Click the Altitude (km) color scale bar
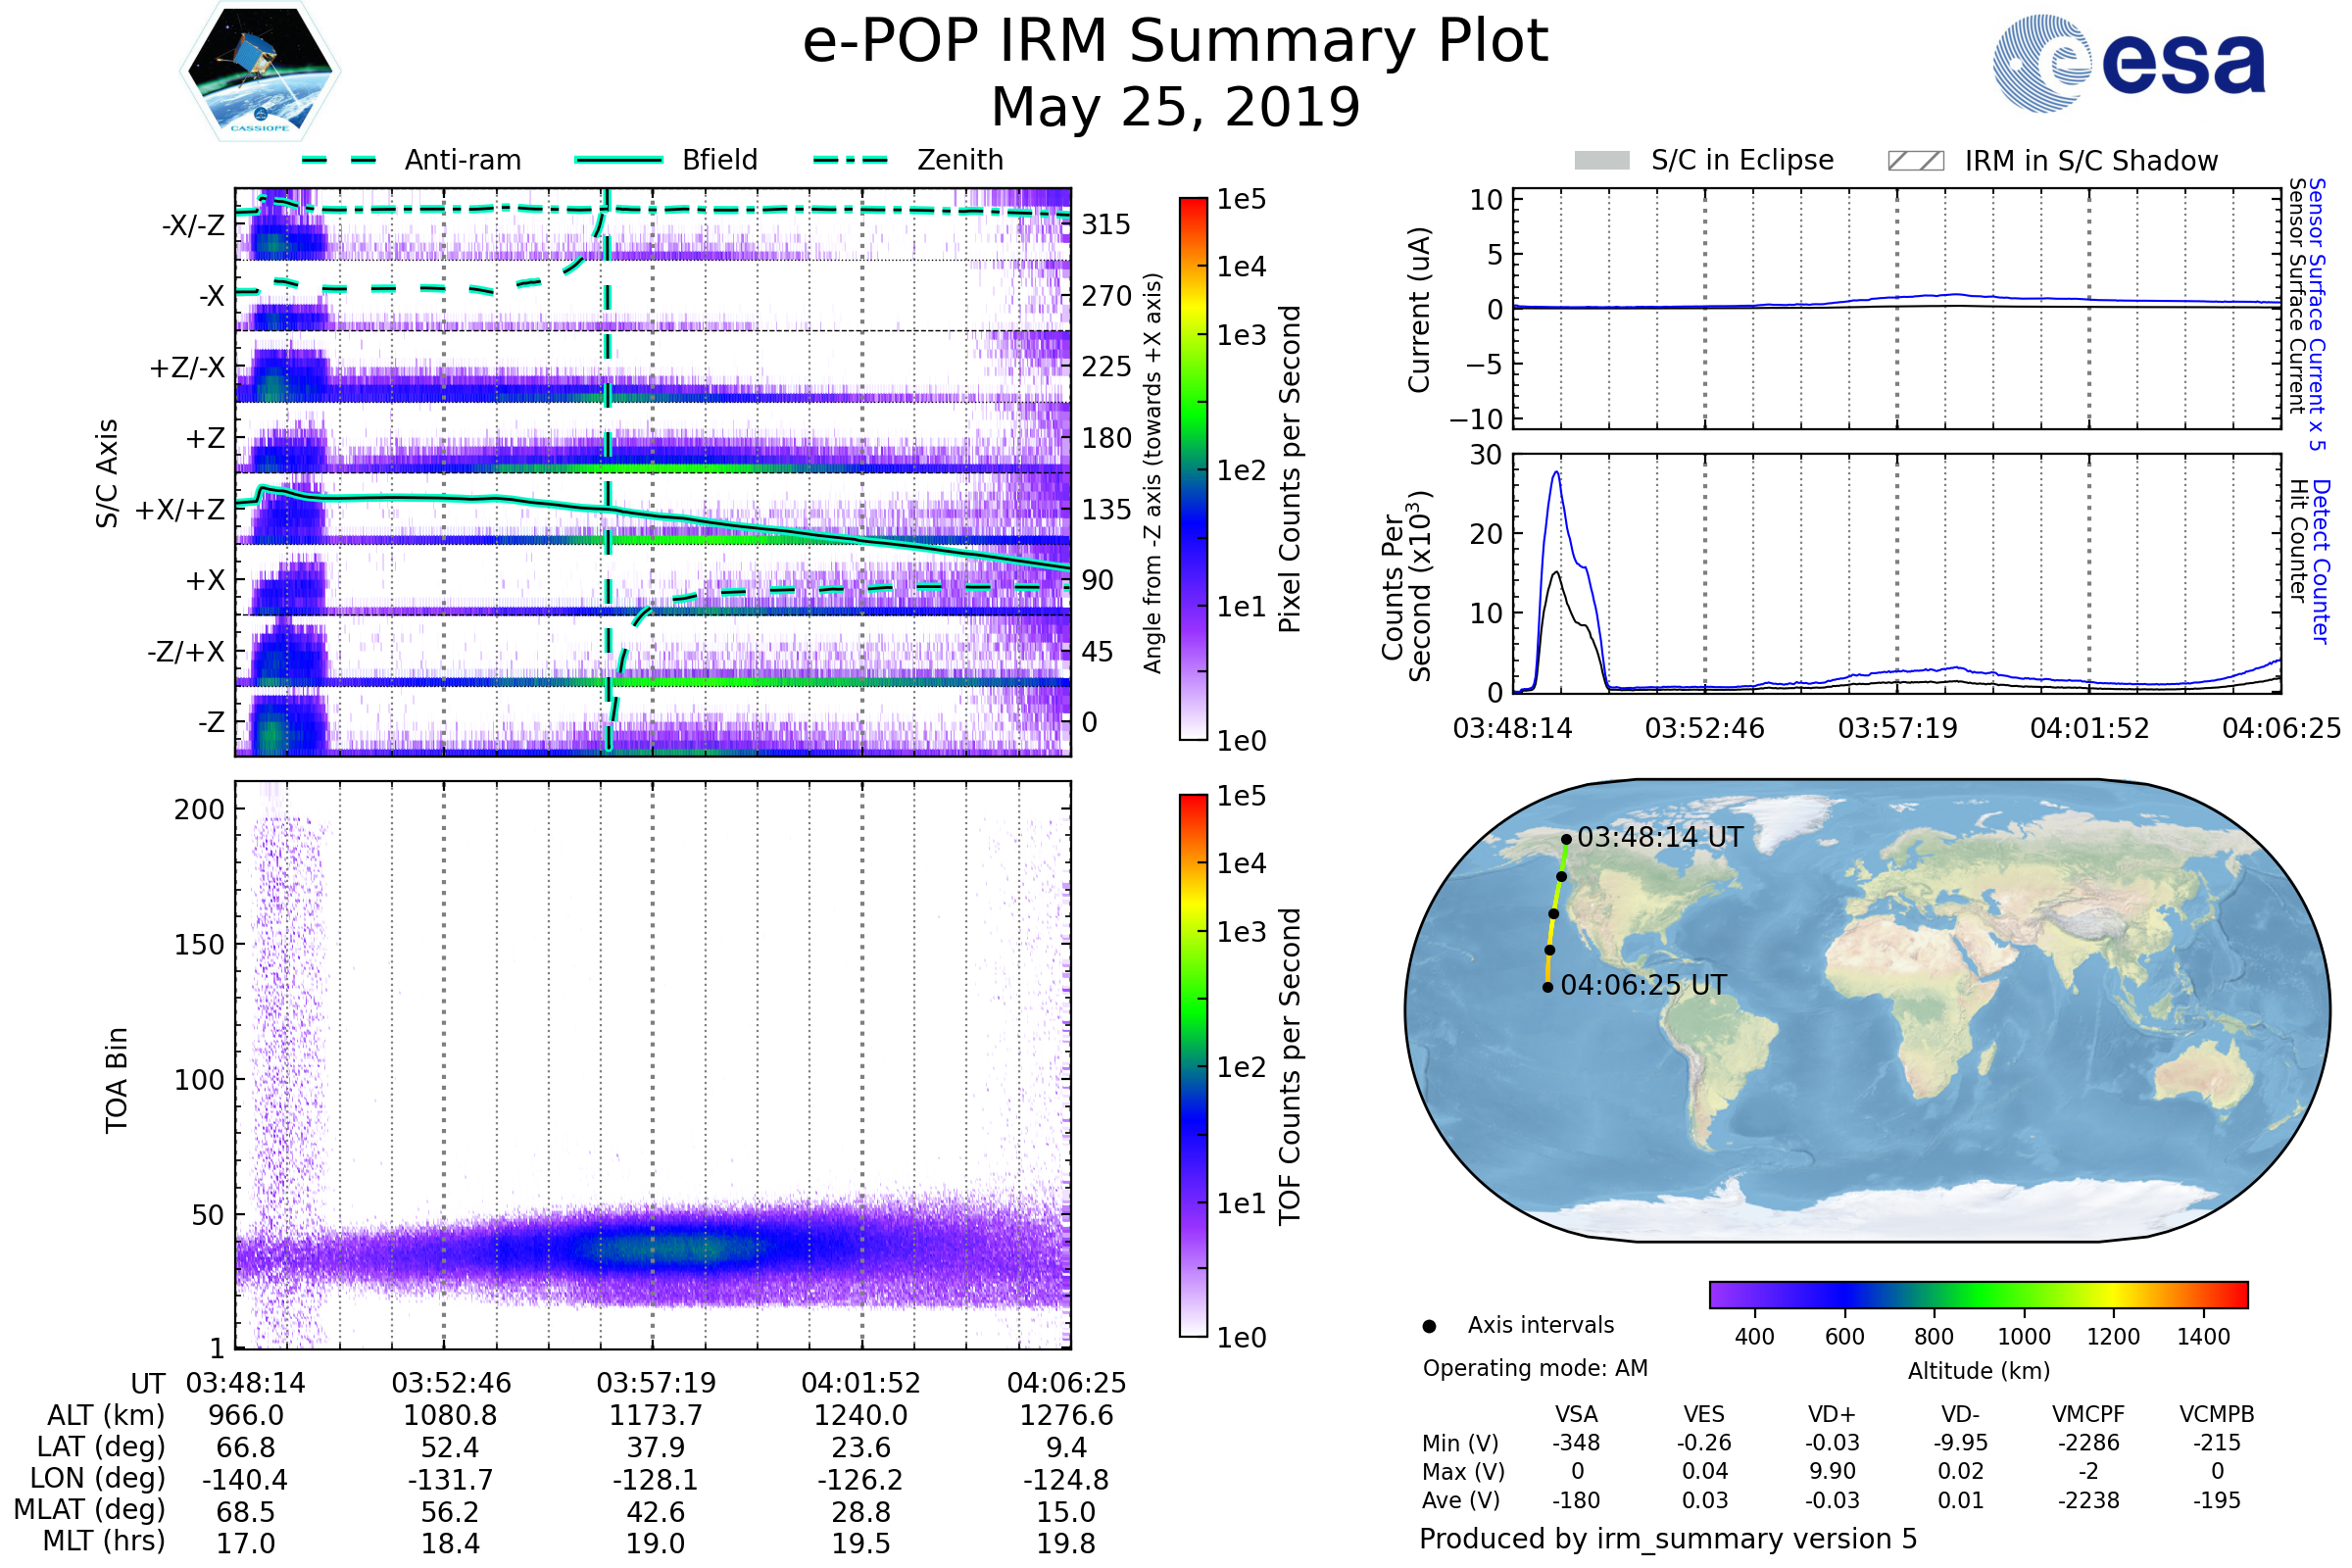 [x=1978, y=1294]
